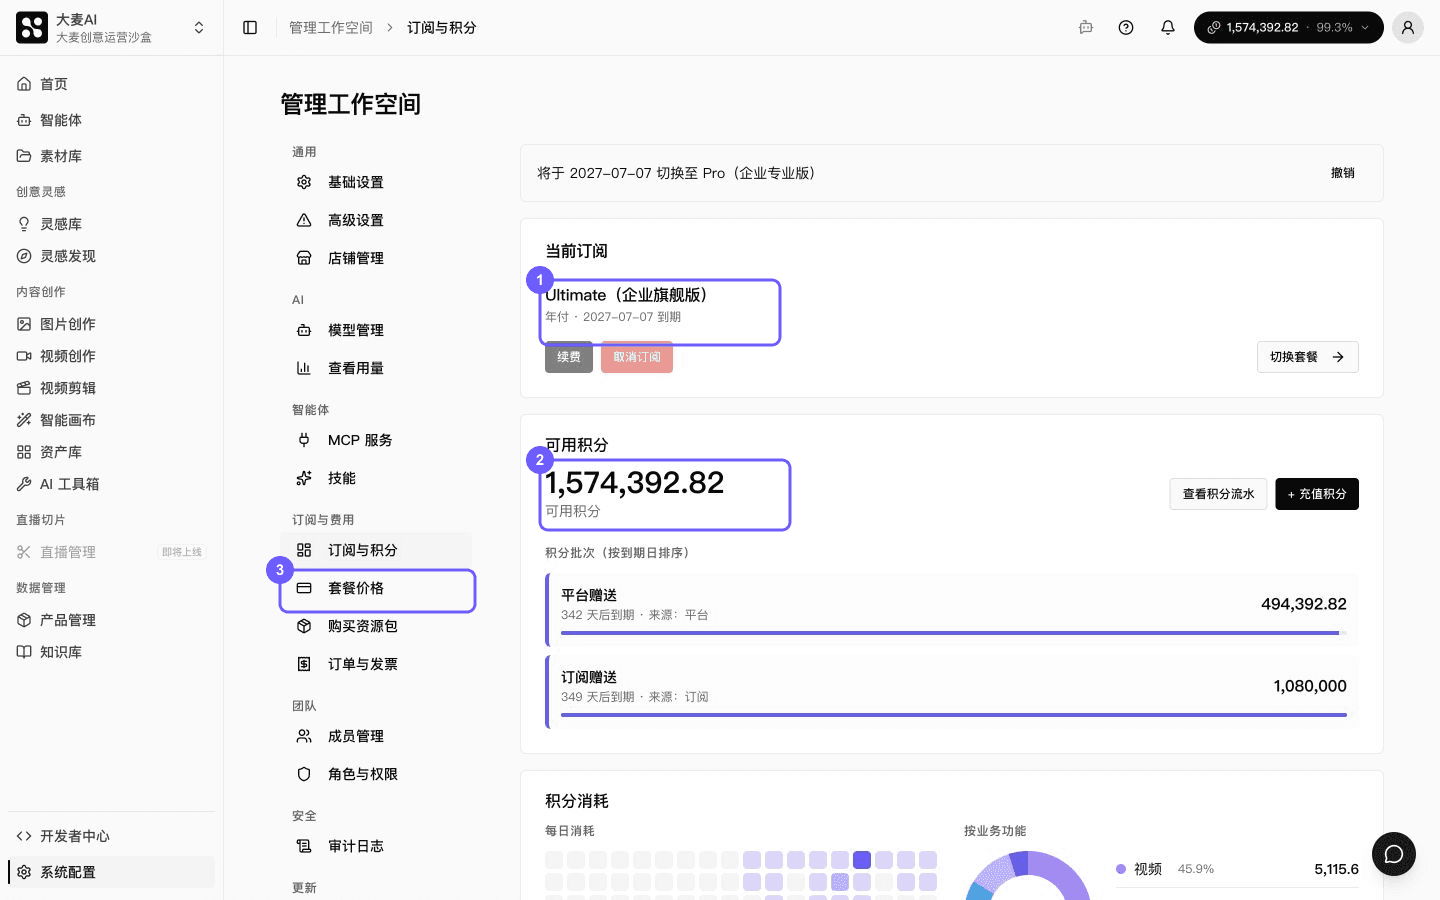The image size is (1440, 900).
Task: Select 审计日志 settings item
Action: (x=376, y=846)
